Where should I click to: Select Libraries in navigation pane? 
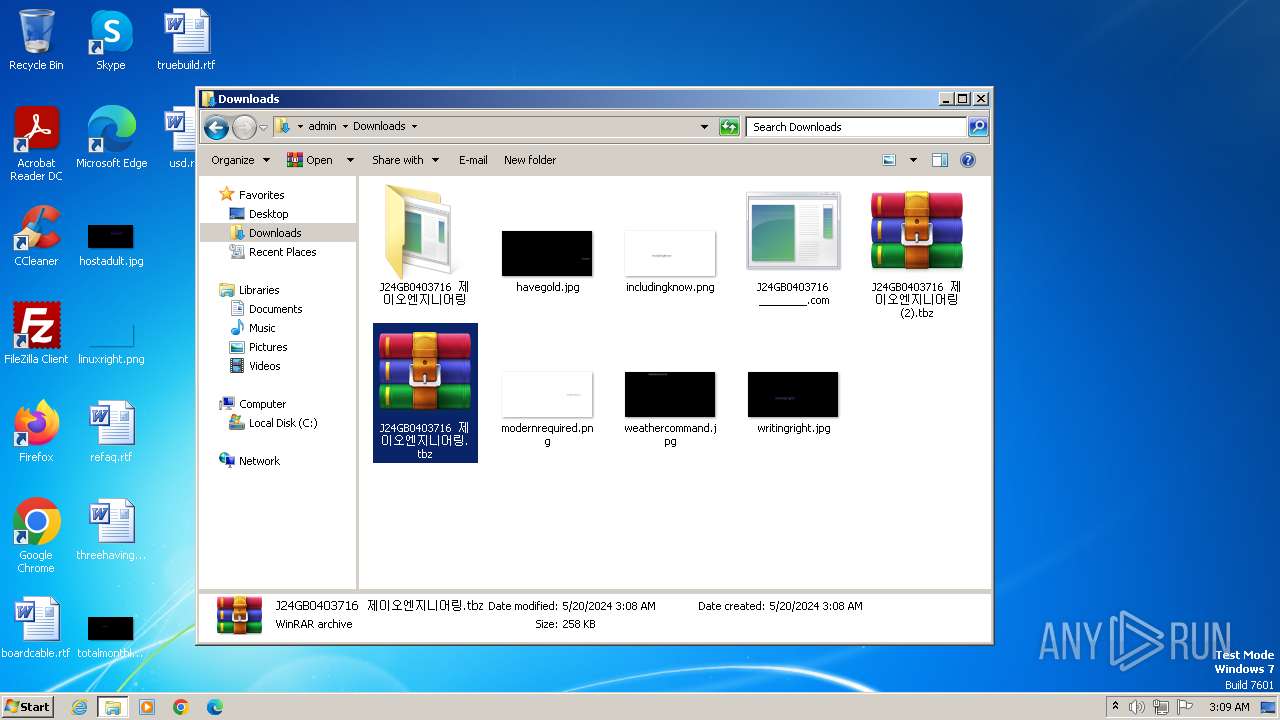click(259, 290)
